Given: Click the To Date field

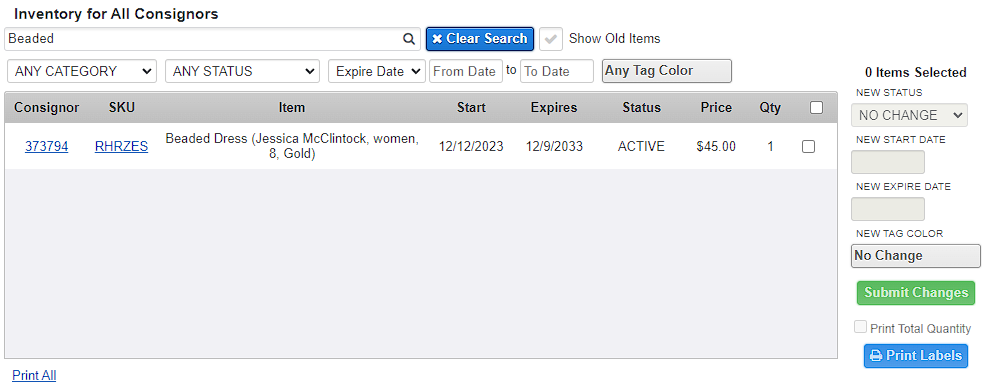Looking at the screenshot, I should click(557, 71).
